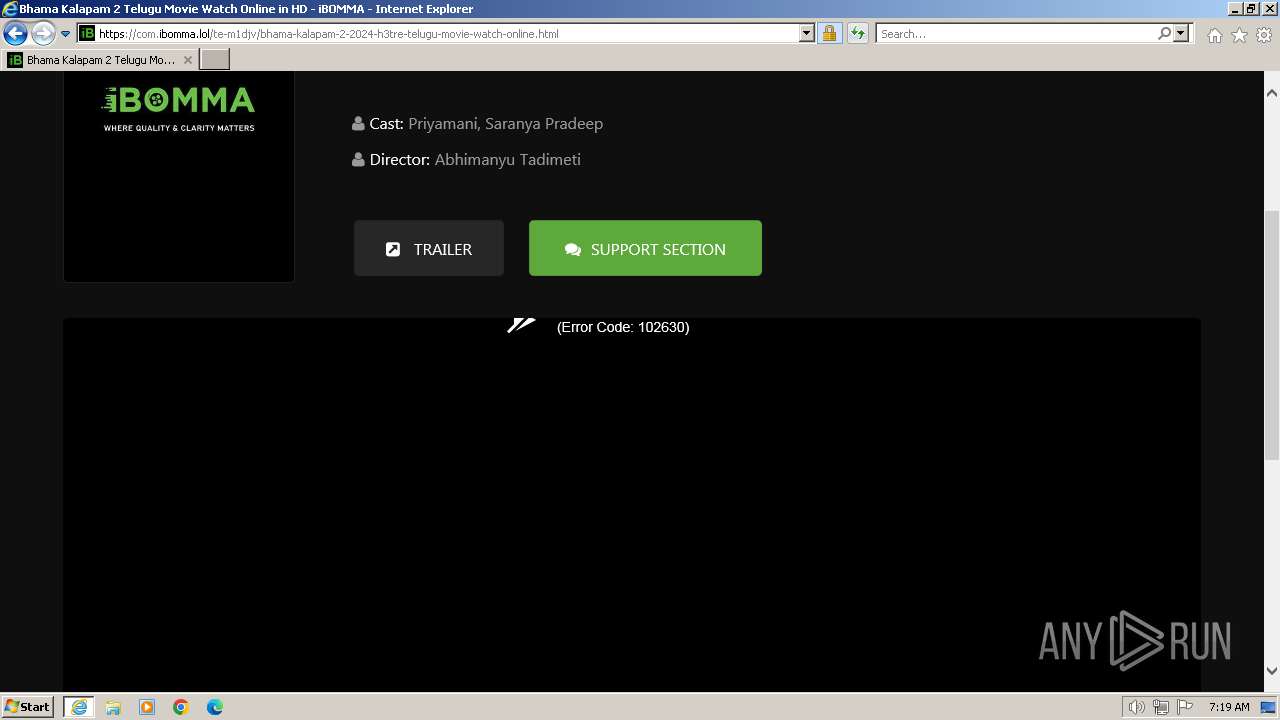The width and height of the screenshot is (1280, 720).
Task: Click the volume speaker tray icon
Action: coord(1137,707)
